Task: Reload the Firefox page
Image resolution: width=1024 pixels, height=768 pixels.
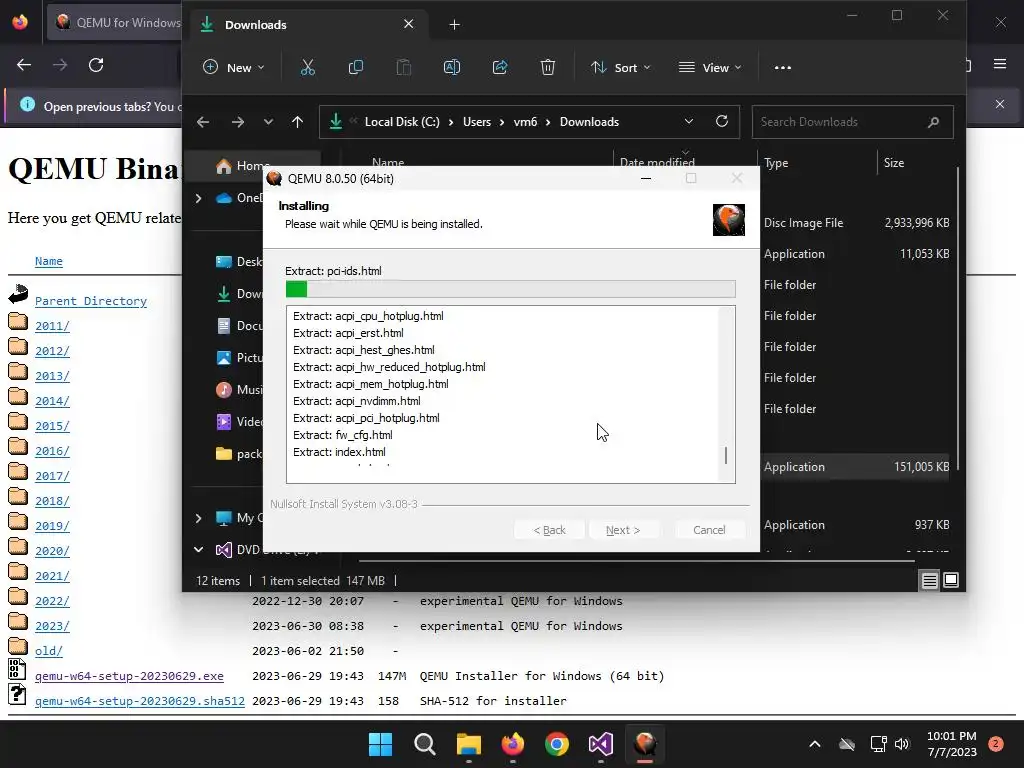Action: (96, 65)
